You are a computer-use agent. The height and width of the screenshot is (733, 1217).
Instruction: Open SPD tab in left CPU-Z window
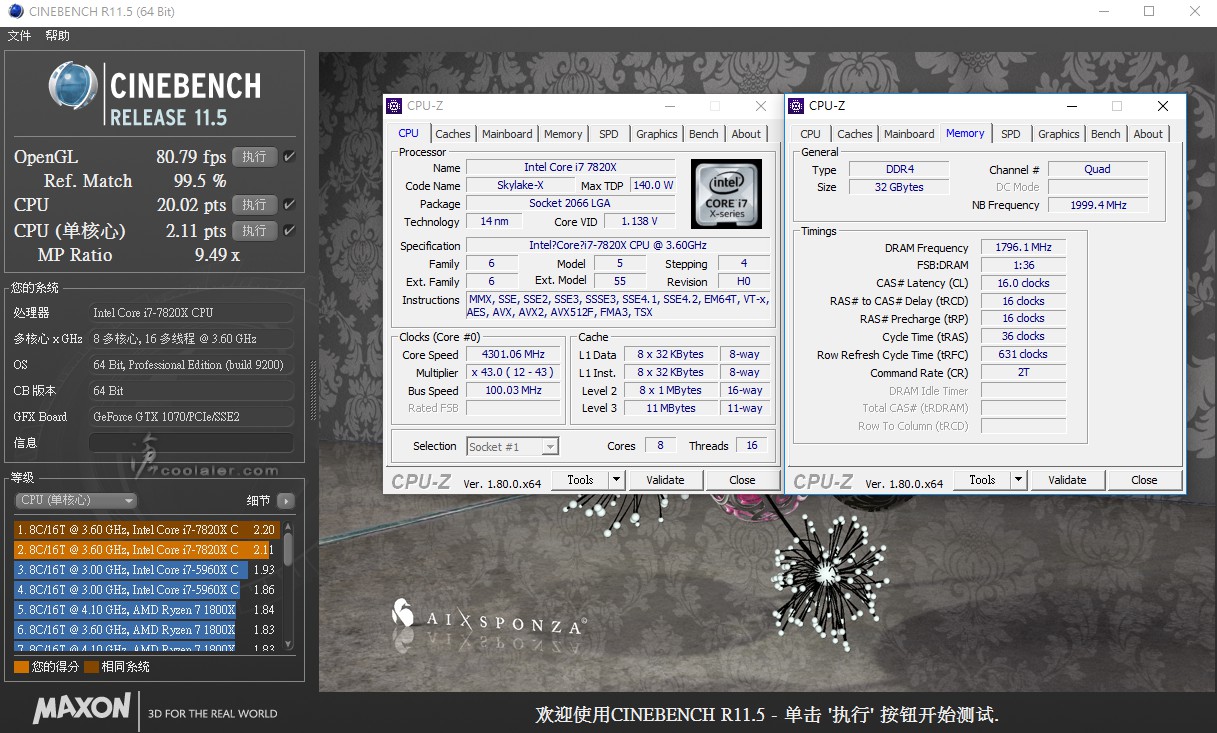tap(609, 134)
